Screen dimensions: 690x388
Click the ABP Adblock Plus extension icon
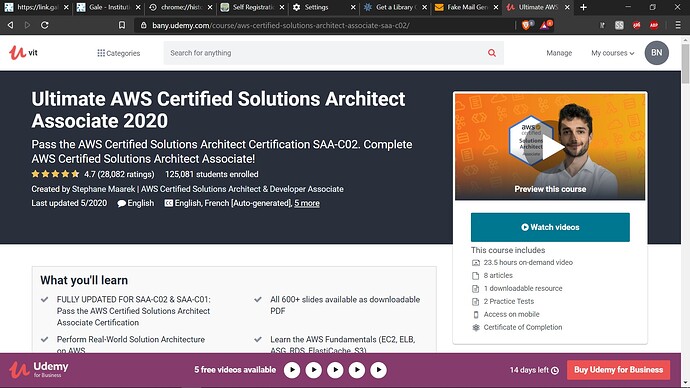pos(654,25)
